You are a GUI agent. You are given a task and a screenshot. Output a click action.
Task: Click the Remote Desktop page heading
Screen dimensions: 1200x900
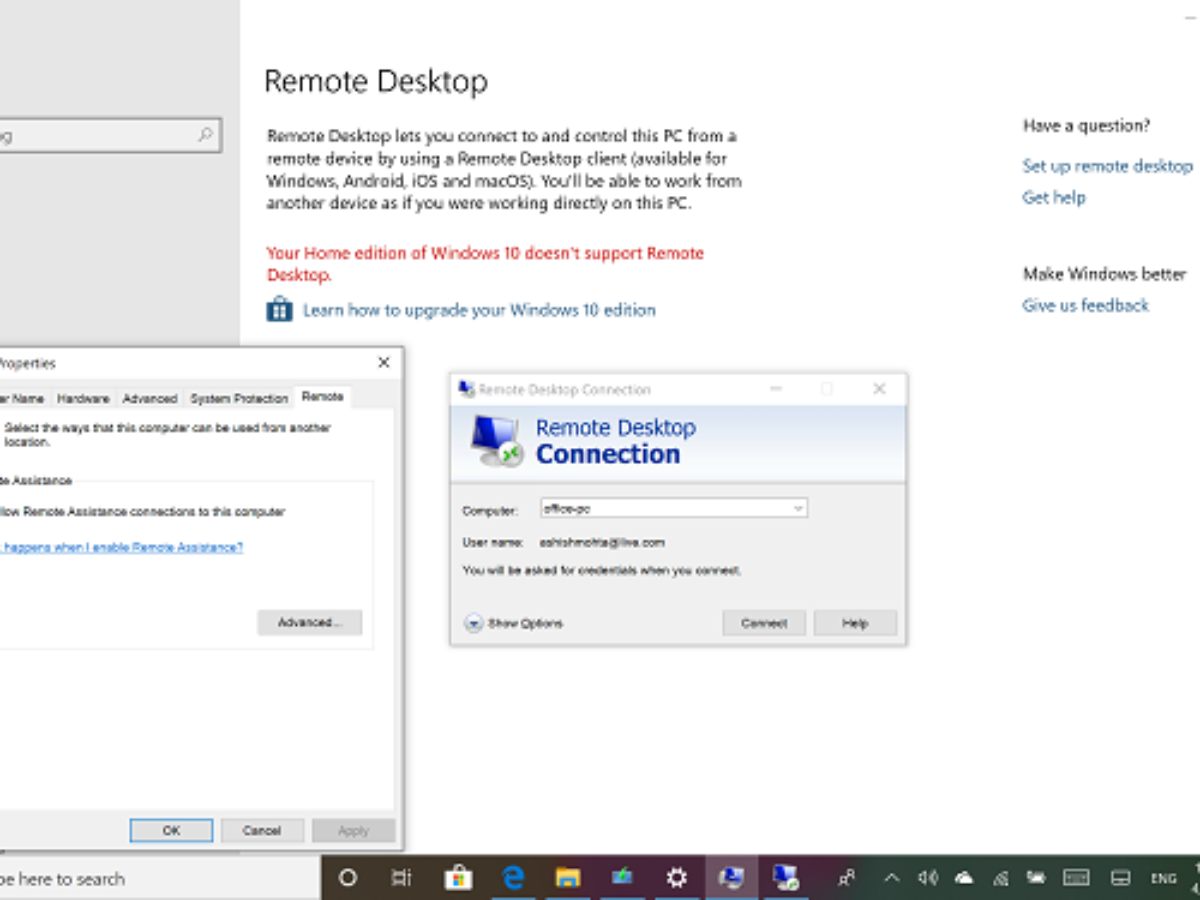pos(376,81)
